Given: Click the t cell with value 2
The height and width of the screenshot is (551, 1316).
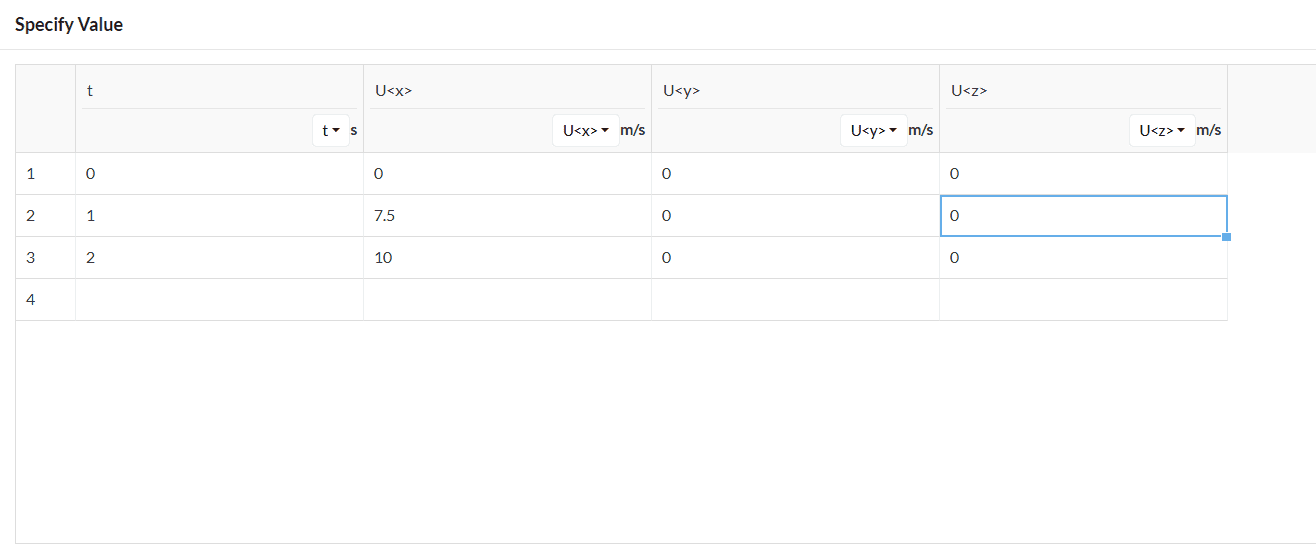Looking at the screenshot, I should click(219, 258).
